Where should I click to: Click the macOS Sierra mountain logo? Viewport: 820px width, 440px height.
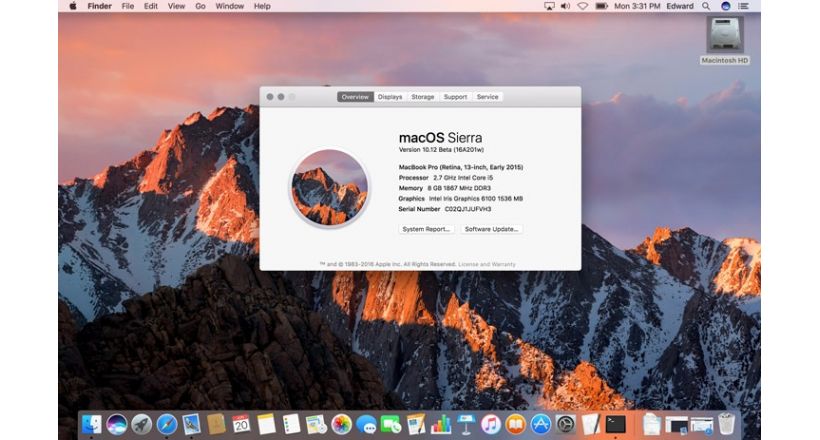(329, 188)
